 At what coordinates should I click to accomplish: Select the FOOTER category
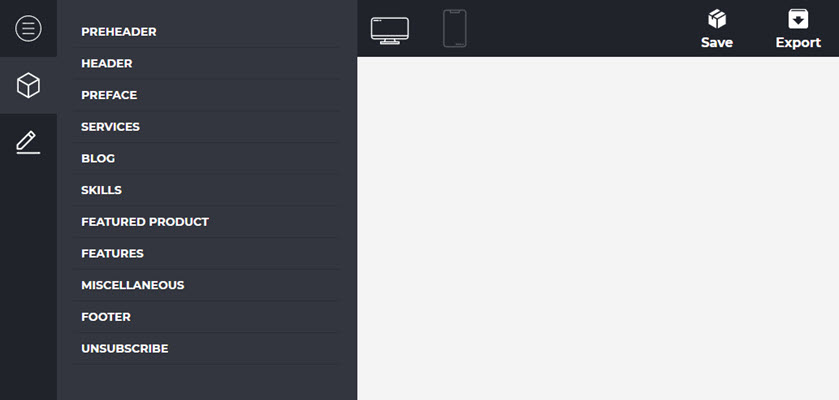(x=206, y=317)
